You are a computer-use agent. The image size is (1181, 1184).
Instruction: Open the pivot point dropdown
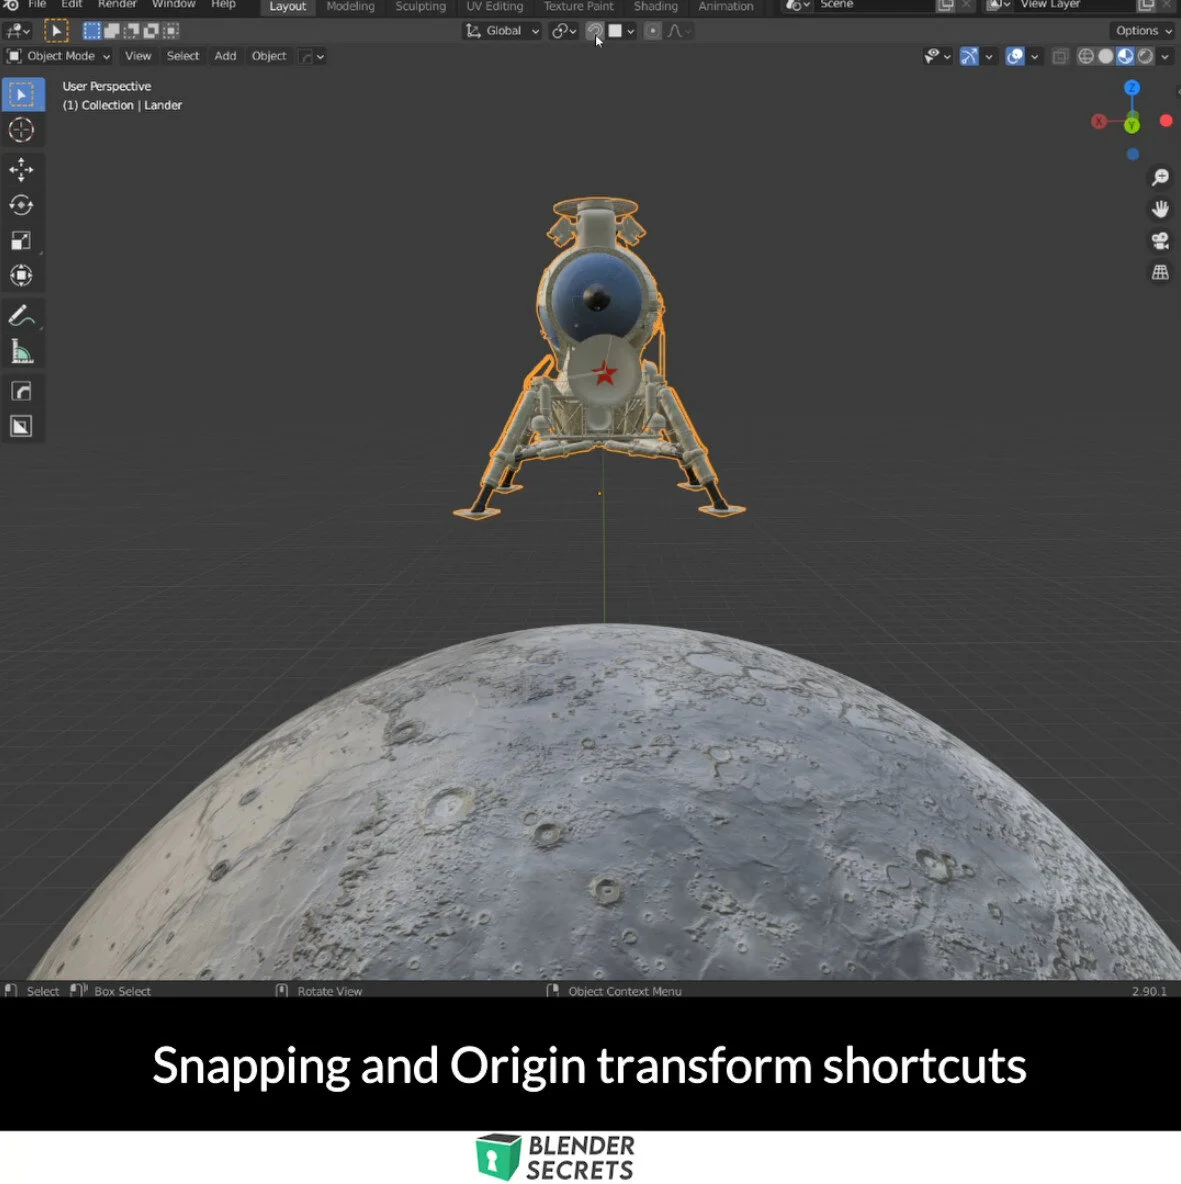(563, 31)
